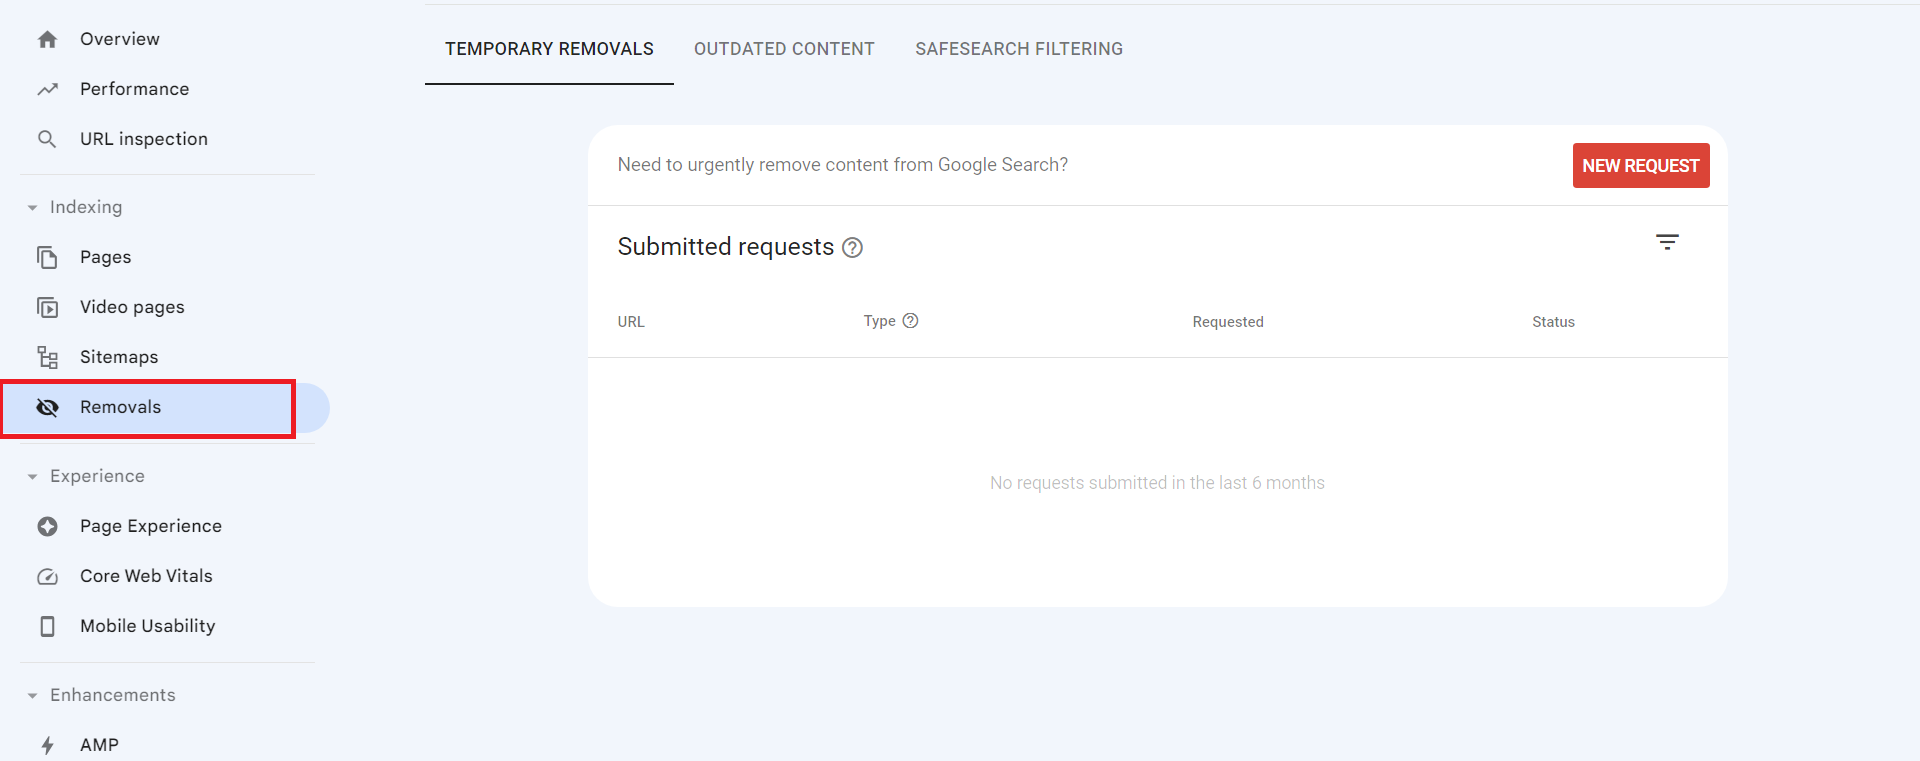The image size is (1920, 761).
Task: Click the help icon beside Submitted requests
Action: 852,248
